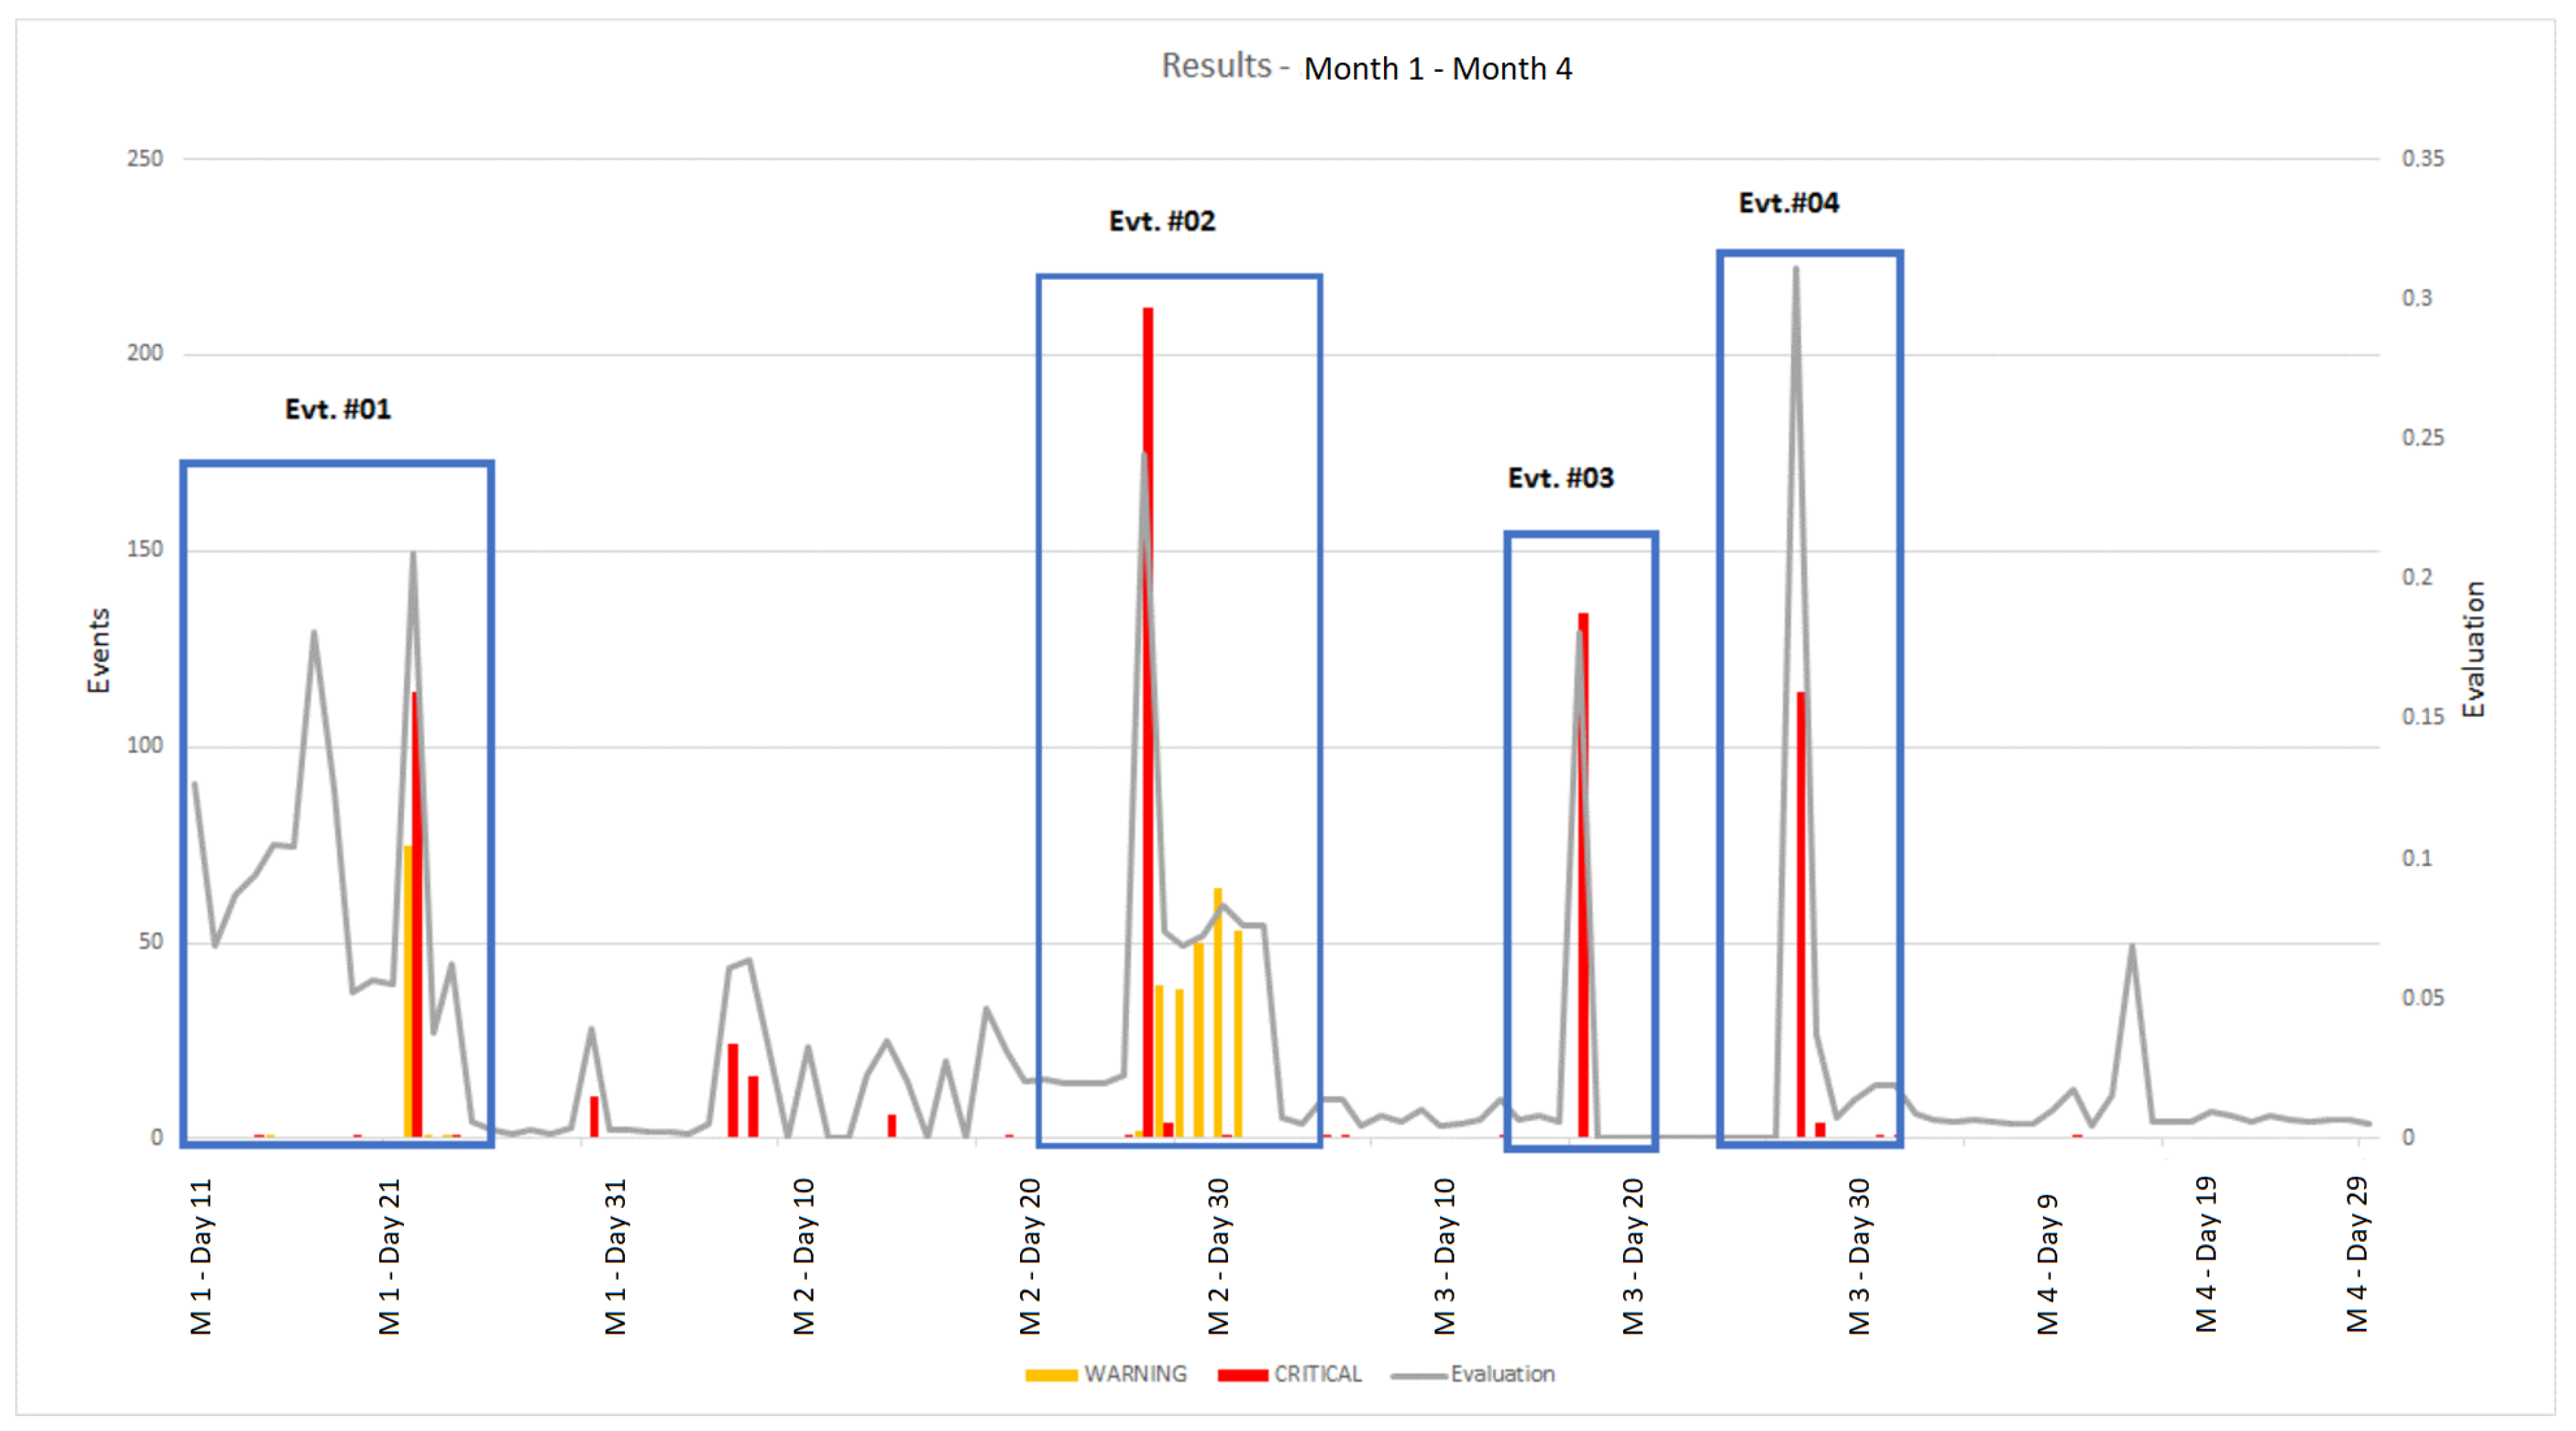This screenshot has height=1431, width=2576.
Task: Click the "0" tick on the Events axis
Action: coord(157,1137)
